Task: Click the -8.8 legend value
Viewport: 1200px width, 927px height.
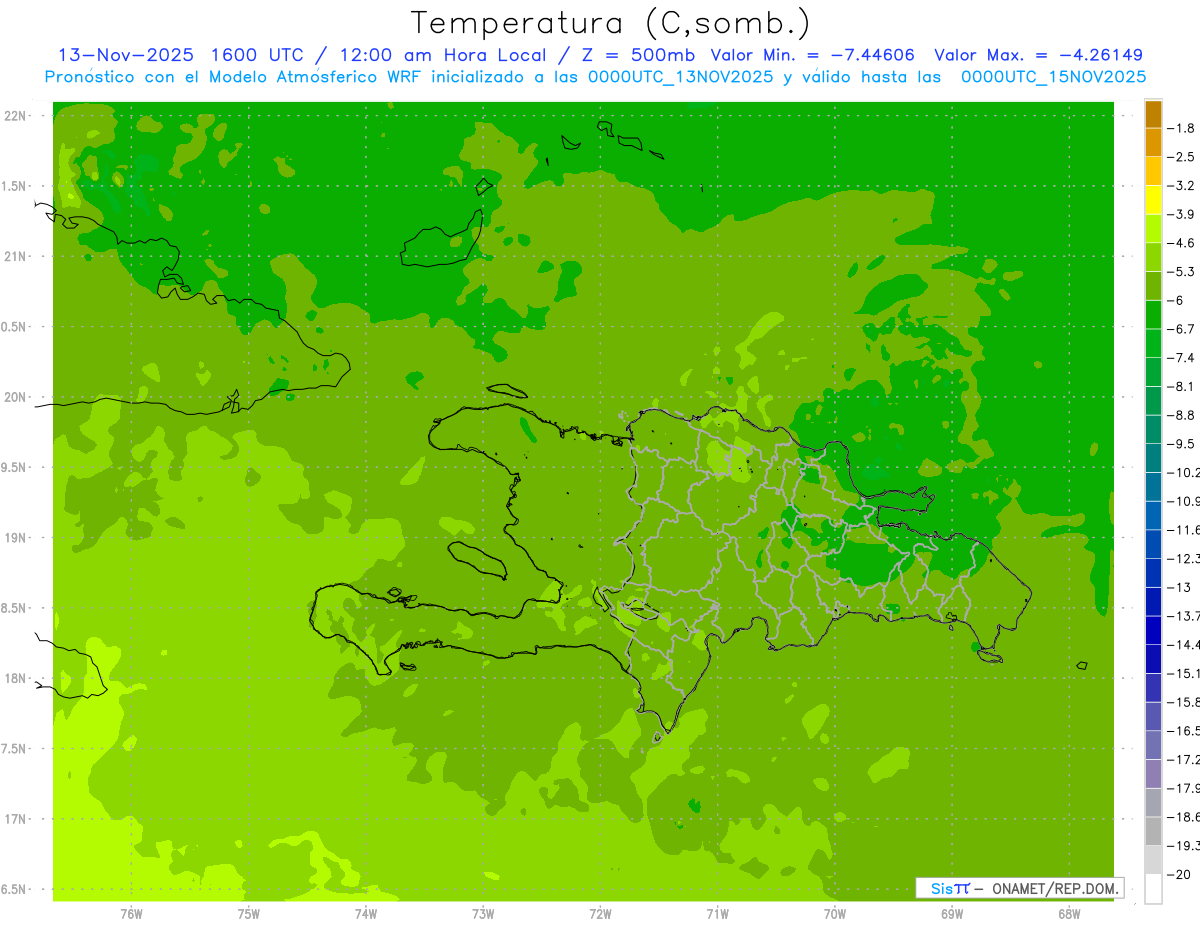Action: (1183, 415)
